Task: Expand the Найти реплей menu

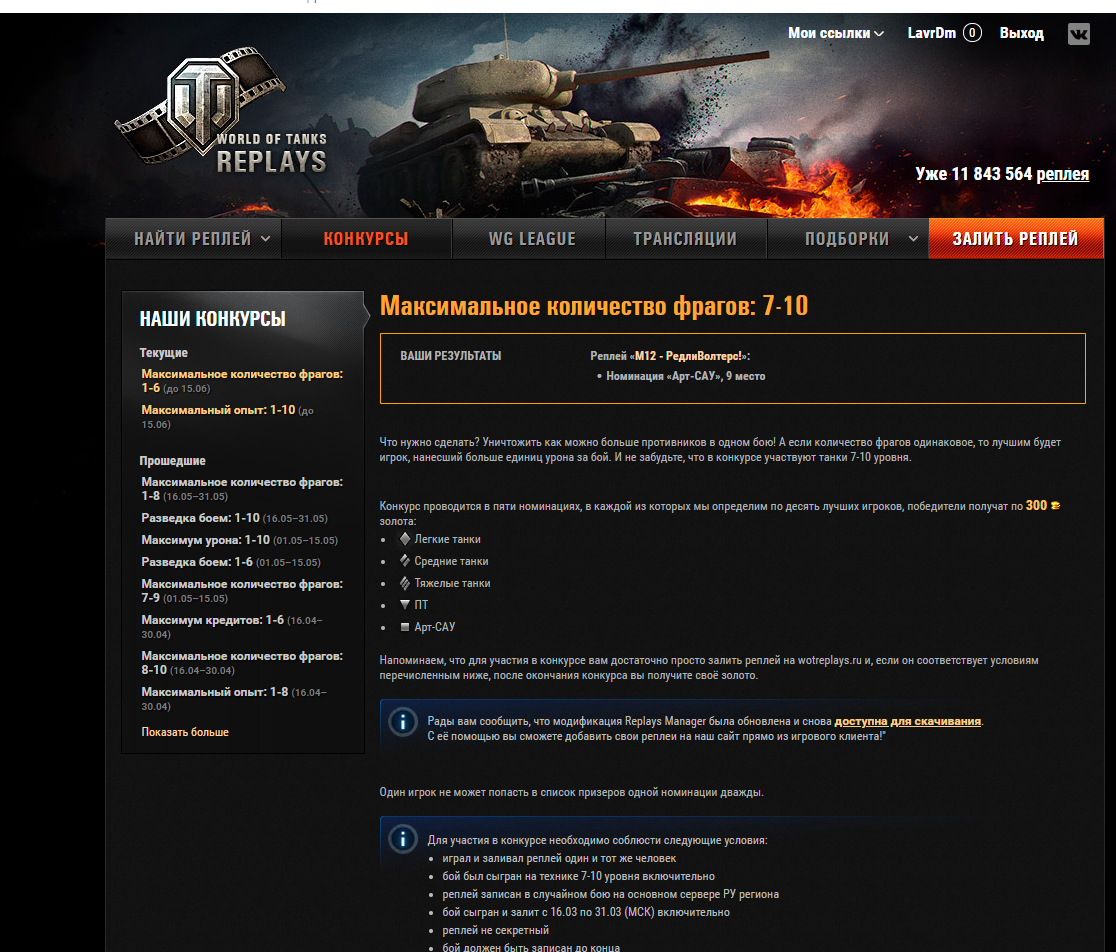Action: click(203, 239)
